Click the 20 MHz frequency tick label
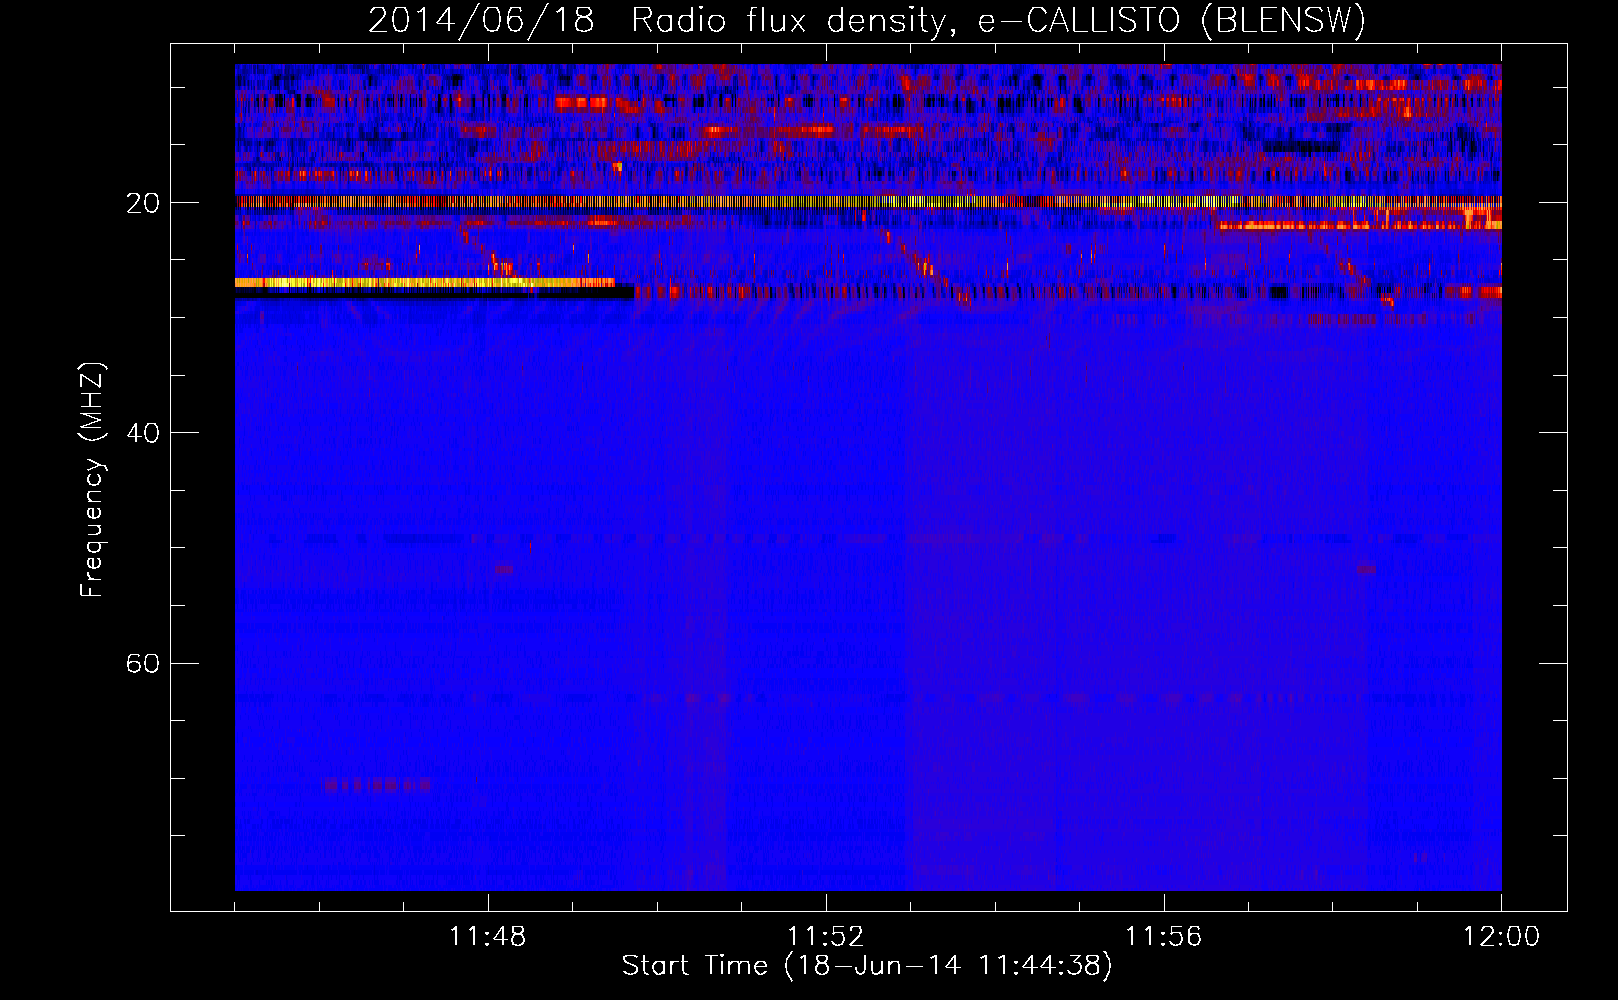1618x1000 pixels. click(x=143, y=203)
